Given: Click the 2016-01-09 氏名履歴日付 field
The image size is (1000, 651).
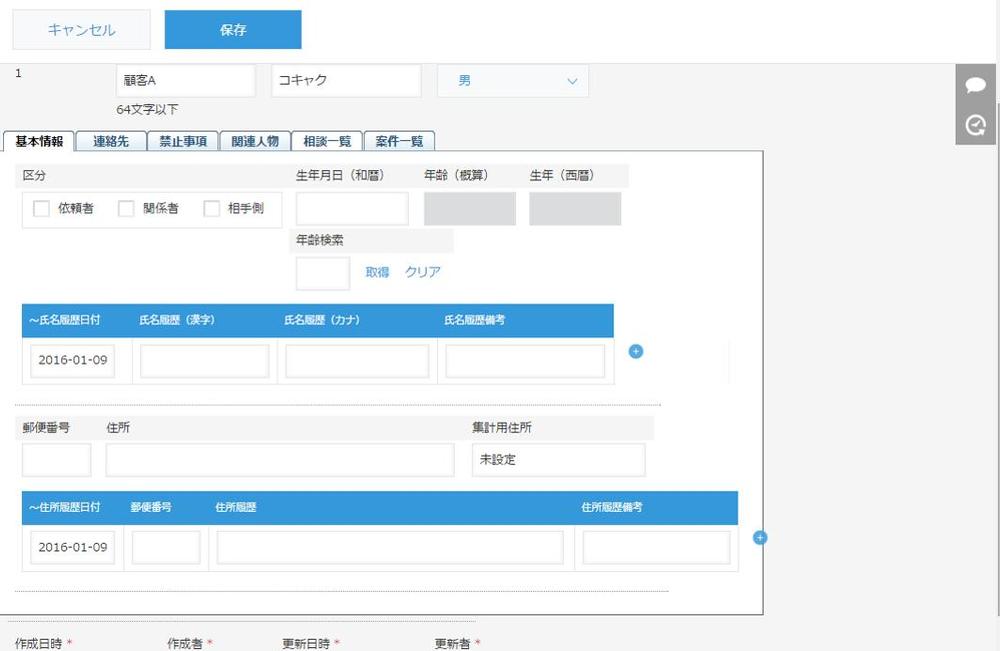Looking at the screenshot, I should (x=72, y=360).
